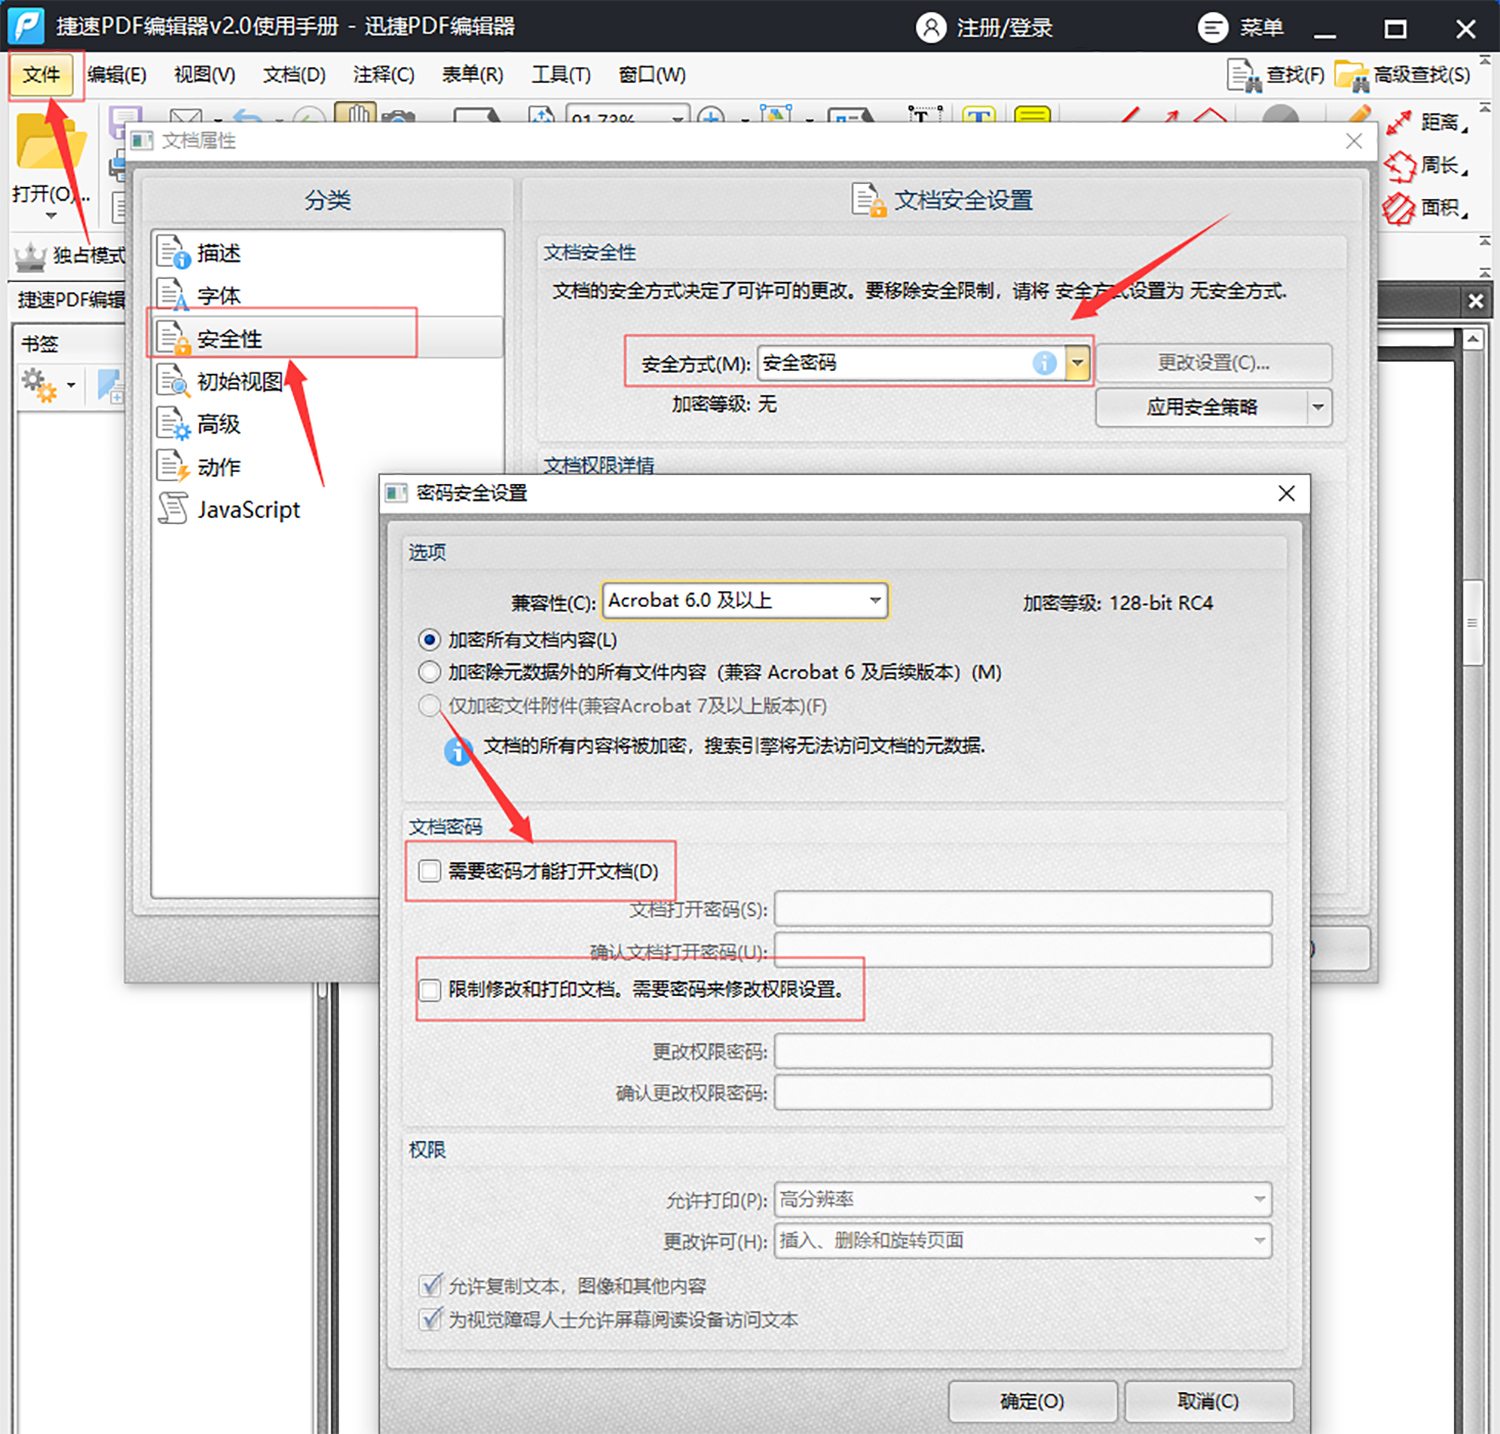Open the 兼容性 Acrobat 6.0 dropdown
The image size is (1500, 1434).
[745, 601]
